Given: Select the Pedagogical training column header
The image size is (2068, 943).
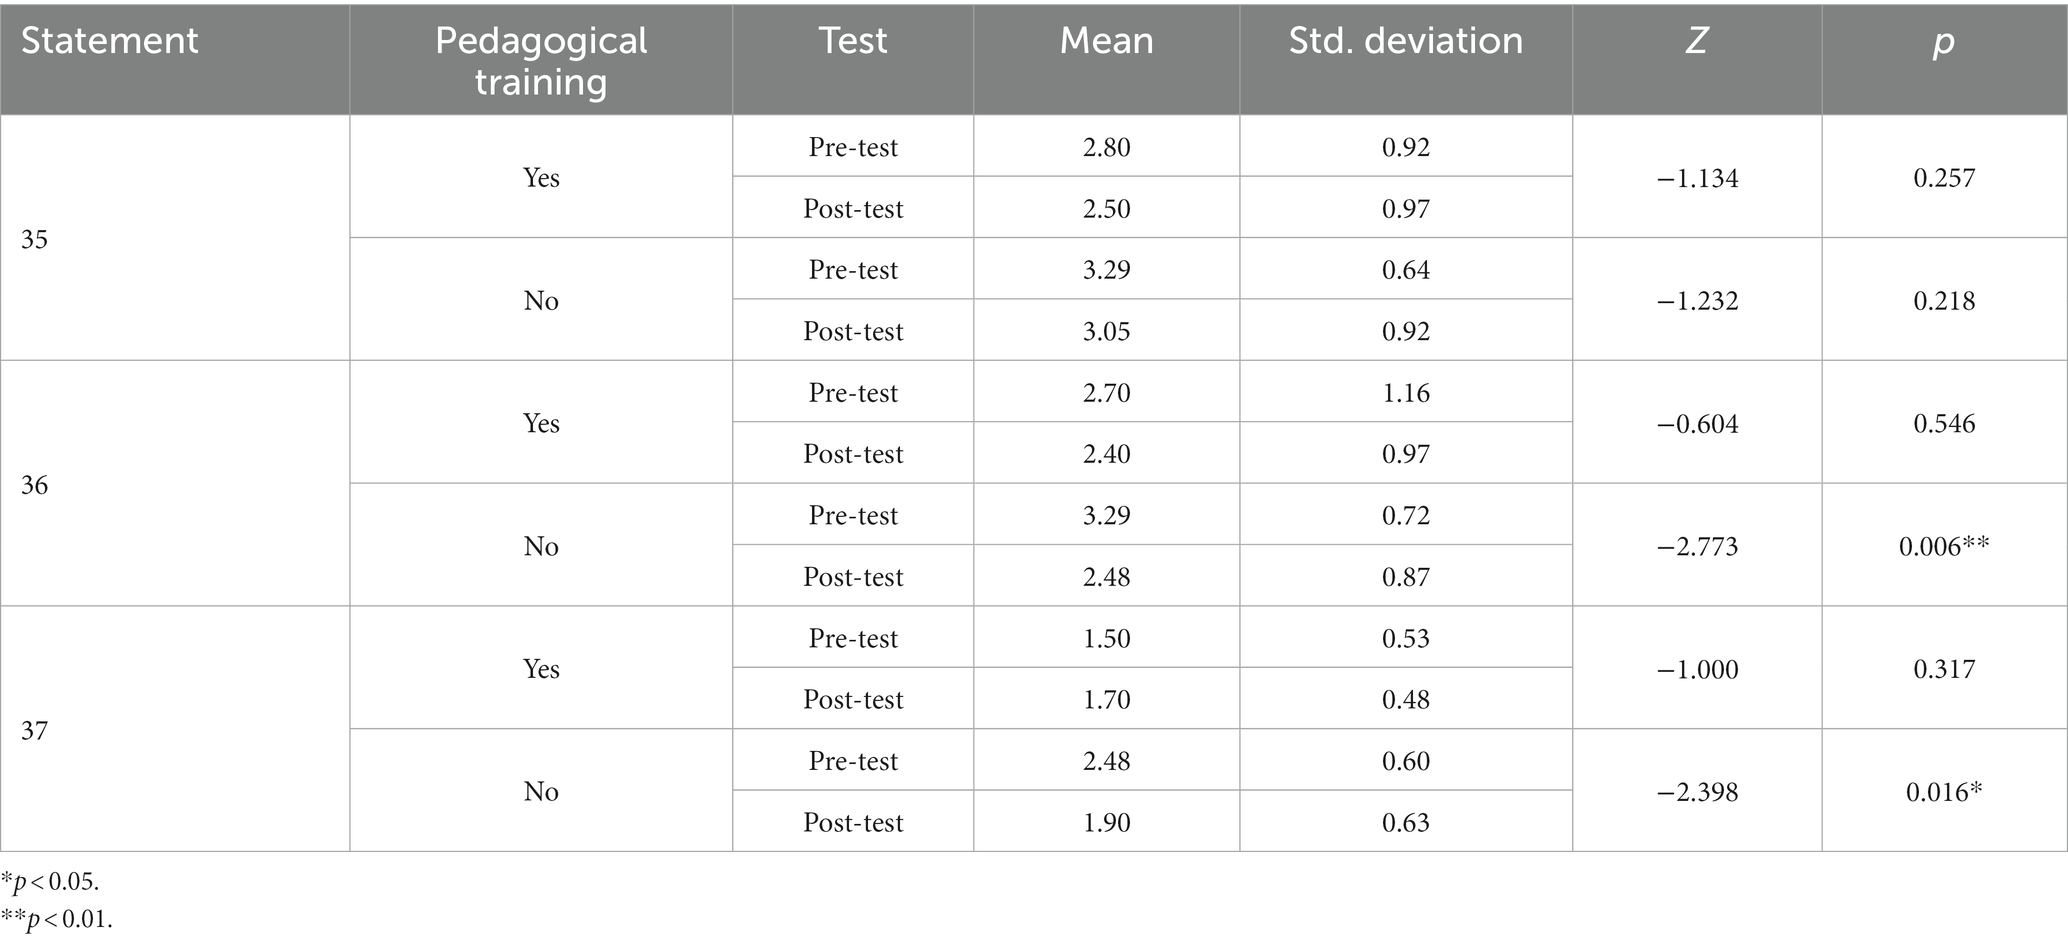Looking at the screenshot, I should [541, 60].
